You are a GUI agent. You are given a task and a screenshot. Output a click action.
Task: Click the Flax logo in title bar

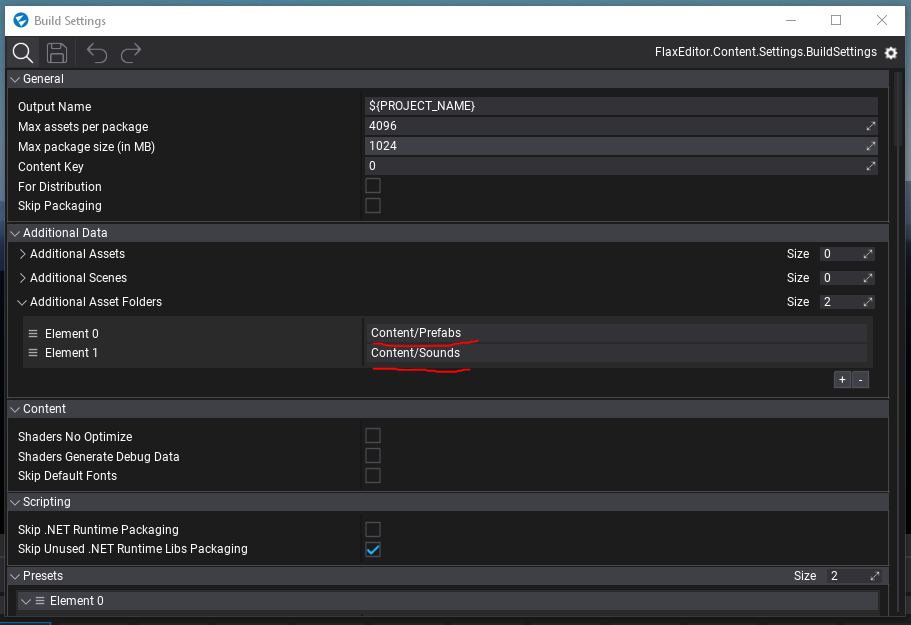click(21, 20)
